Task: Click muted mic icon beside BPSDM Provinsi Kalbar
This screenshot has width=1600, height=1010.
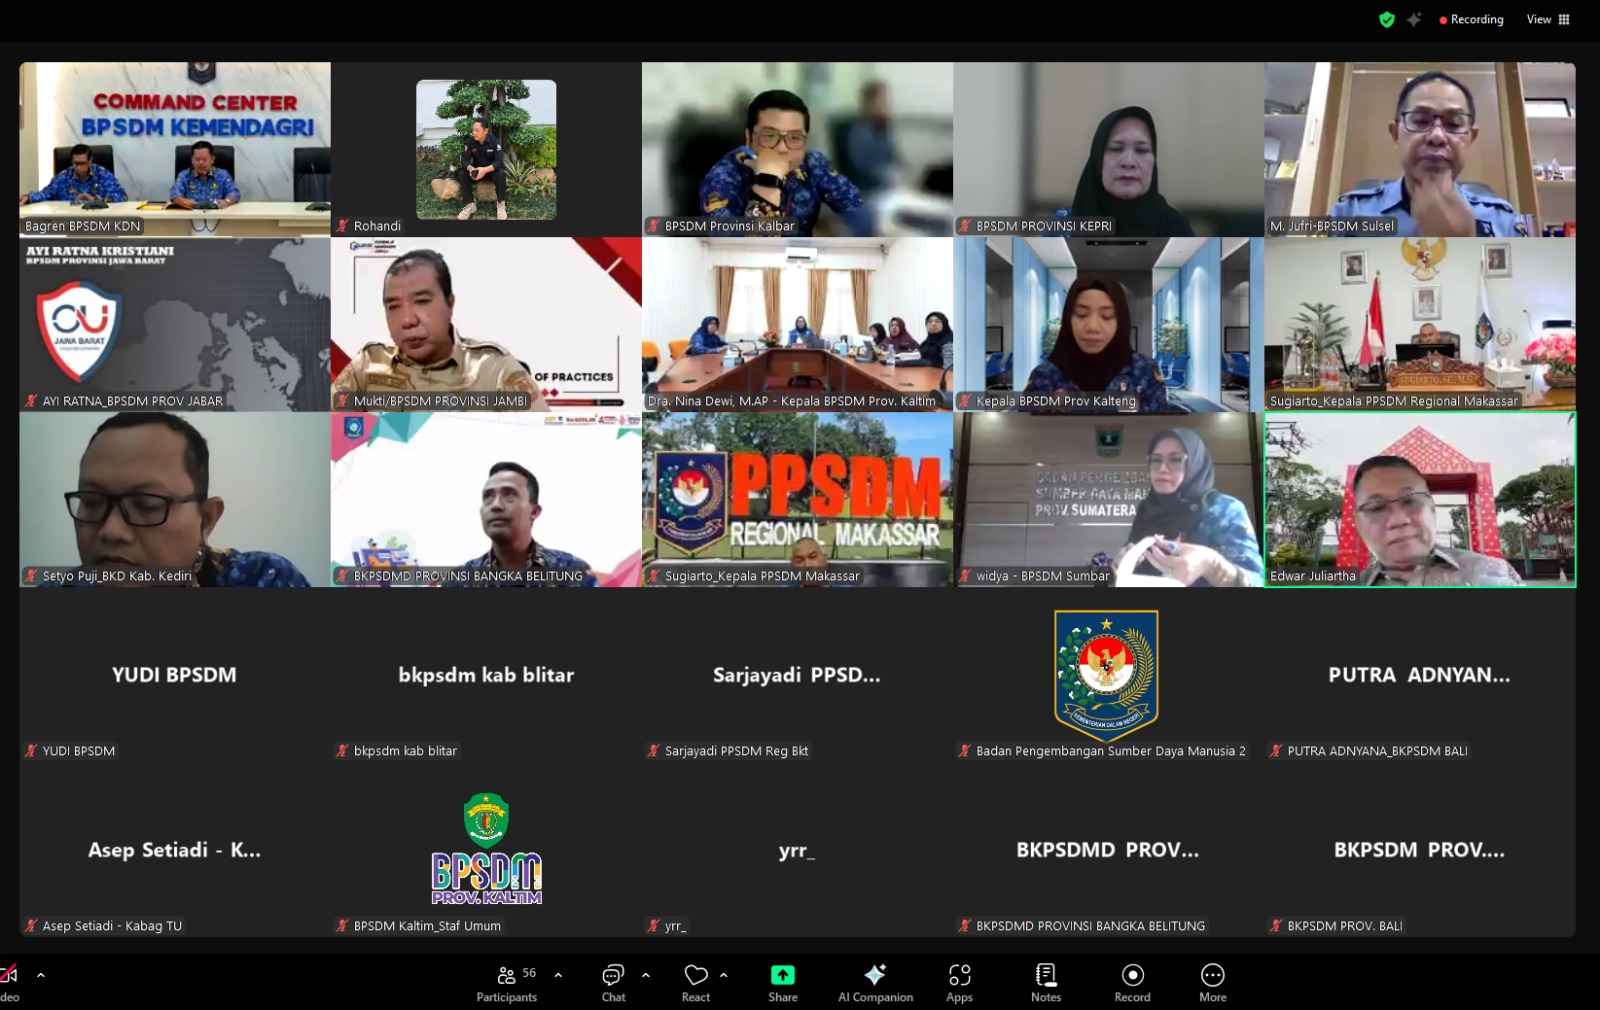Action: coord(654,226)
